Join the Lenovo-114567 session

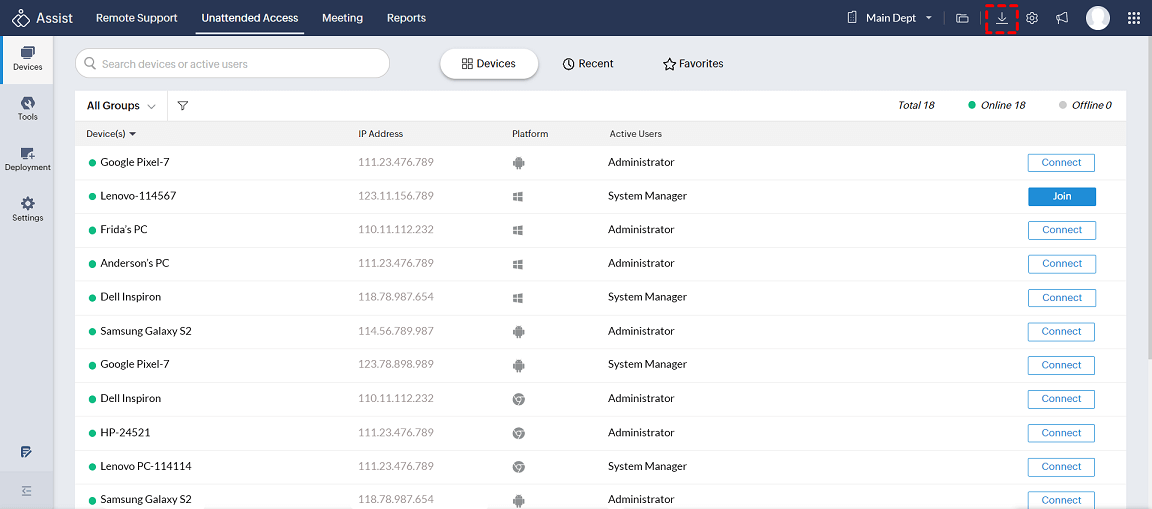point(1061,196)
